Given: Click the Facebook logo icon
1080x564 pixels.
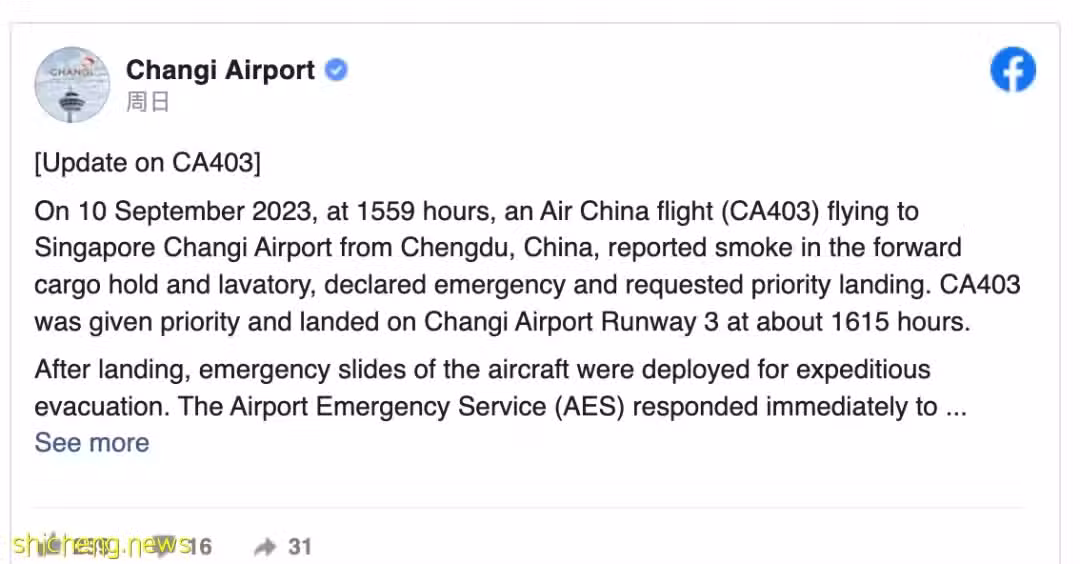Looking at the screenshot, I should coord(1012,70).
